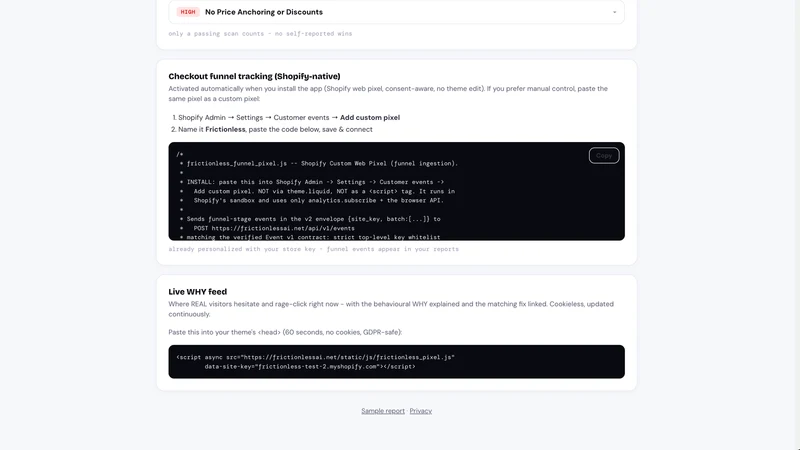Screen dimensions: 800x450
Task: Click the data-site-key attribute line
Action: 310,366
